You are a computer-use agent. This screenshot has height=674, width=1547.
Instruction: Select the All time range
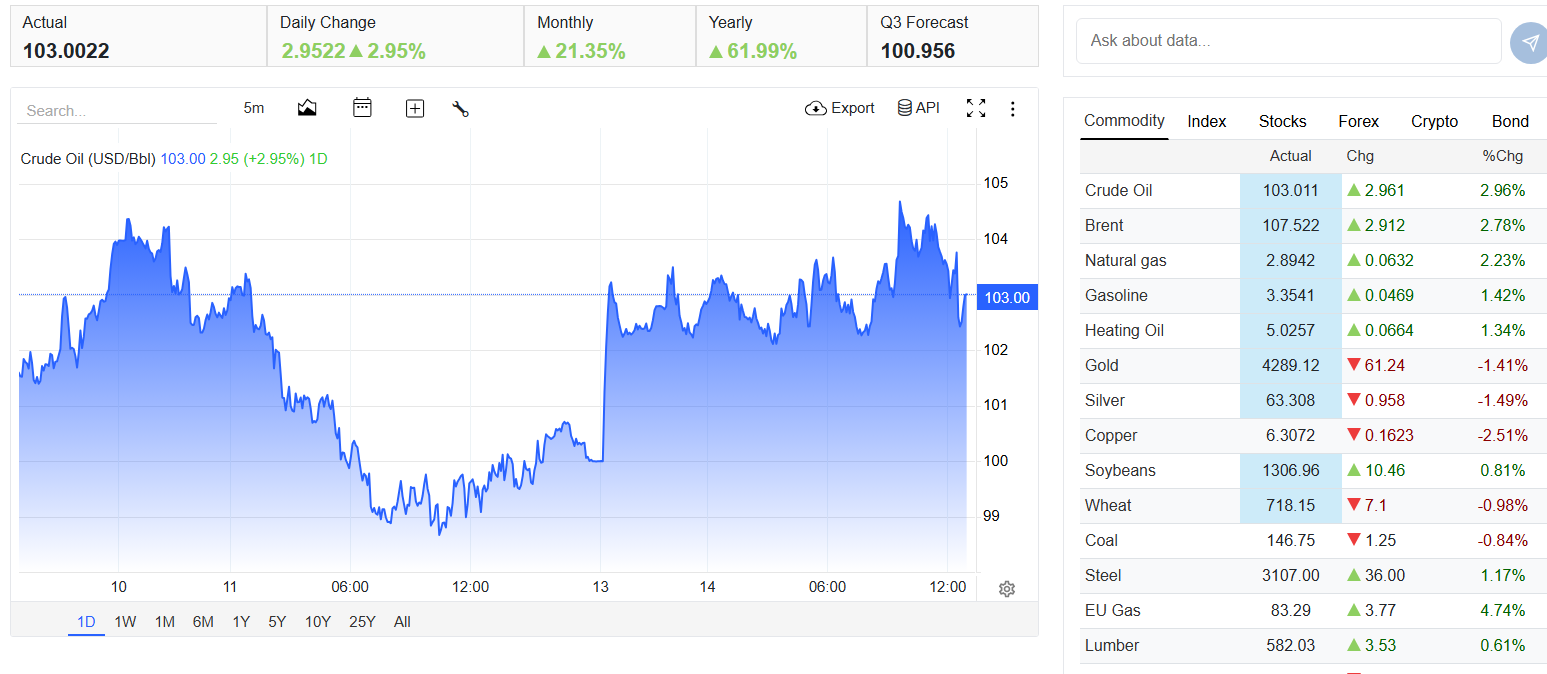click(x=402, y=622)
